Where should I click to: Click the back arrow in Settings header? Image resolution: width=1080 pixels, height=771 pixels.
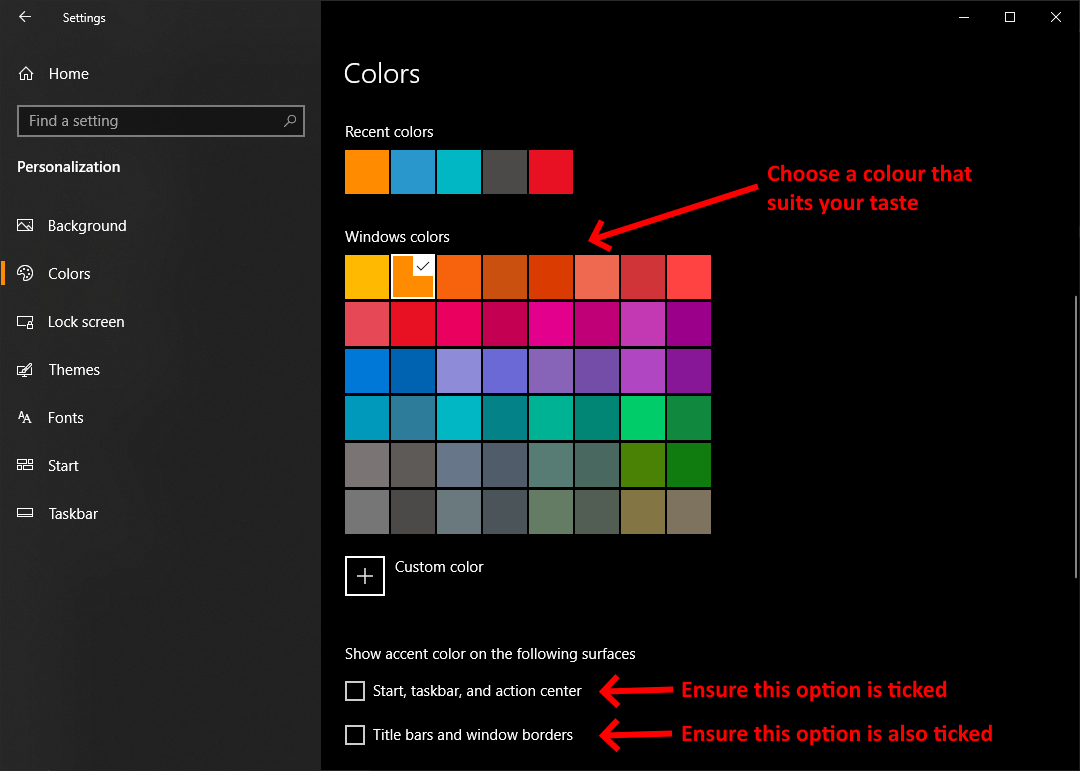click(25, 17)
